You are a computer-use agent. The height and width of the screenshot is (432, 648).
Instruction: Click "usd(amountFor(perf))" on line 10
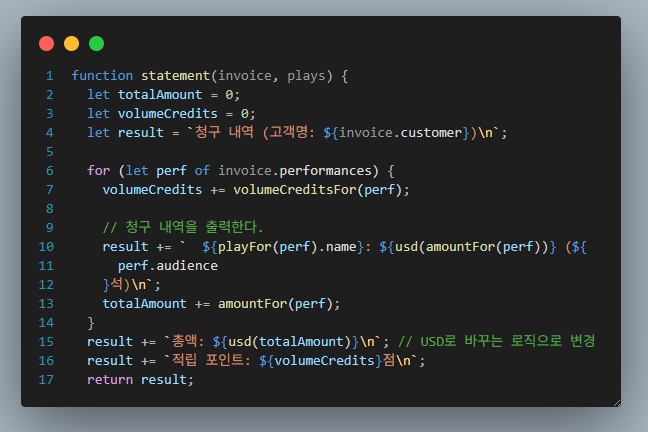[472, 247]
